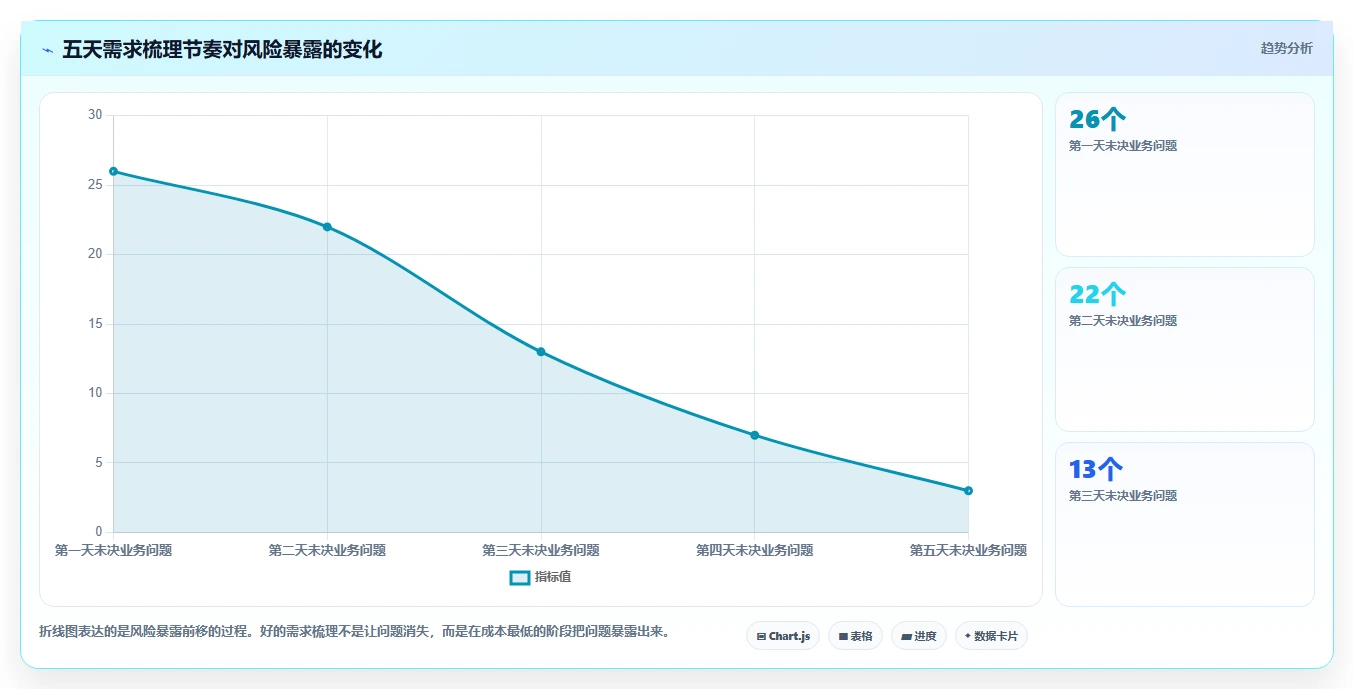Screen dimensions: 1354x689
Task: Click the chart icon beside the title
Action: coord(47,50)
